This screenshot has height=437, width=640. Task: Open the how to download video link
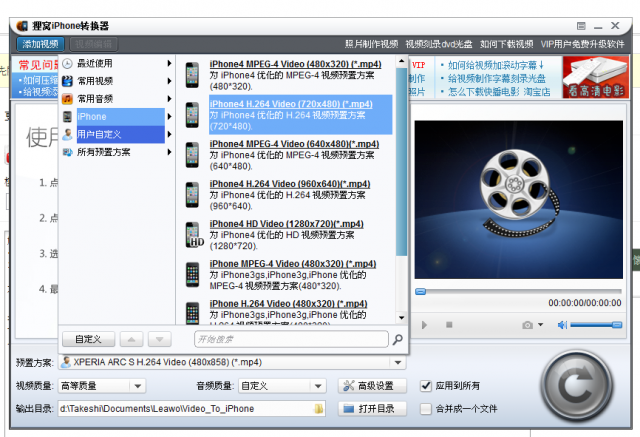click(x=507, y=44)
